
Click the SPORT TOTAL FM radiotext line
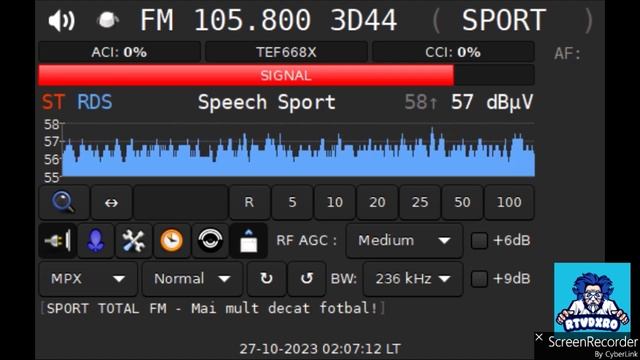212,308
